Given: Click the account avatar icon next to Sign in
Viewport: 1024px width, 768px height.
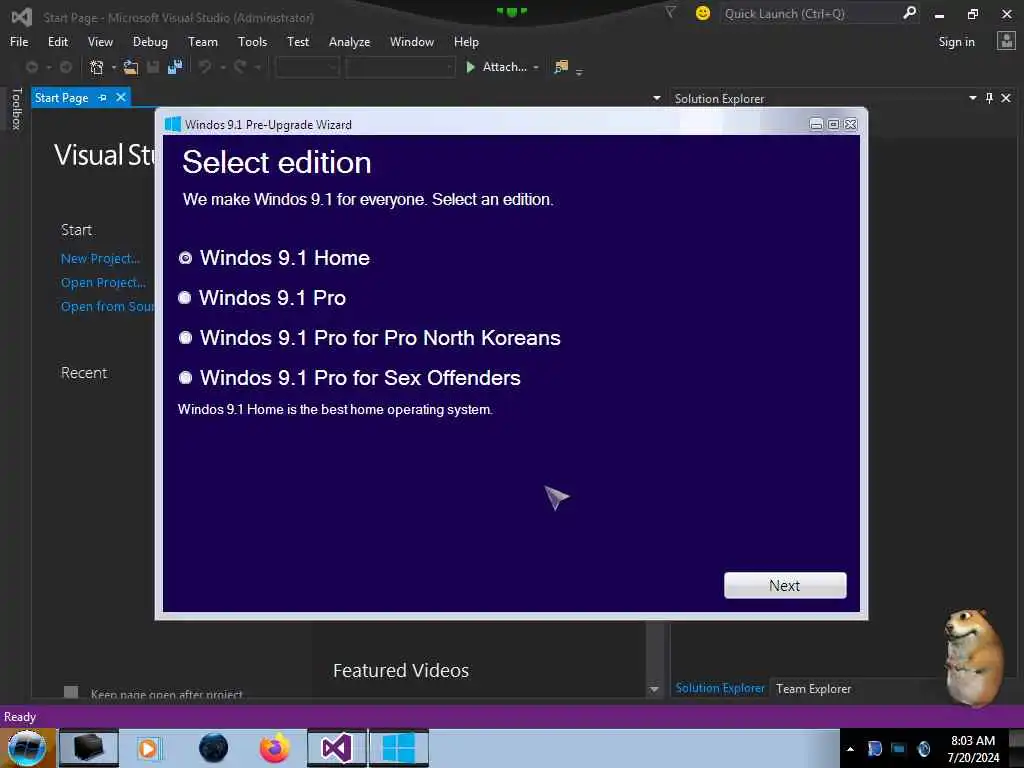Looking at the screenshot, I should point(1006,41).
